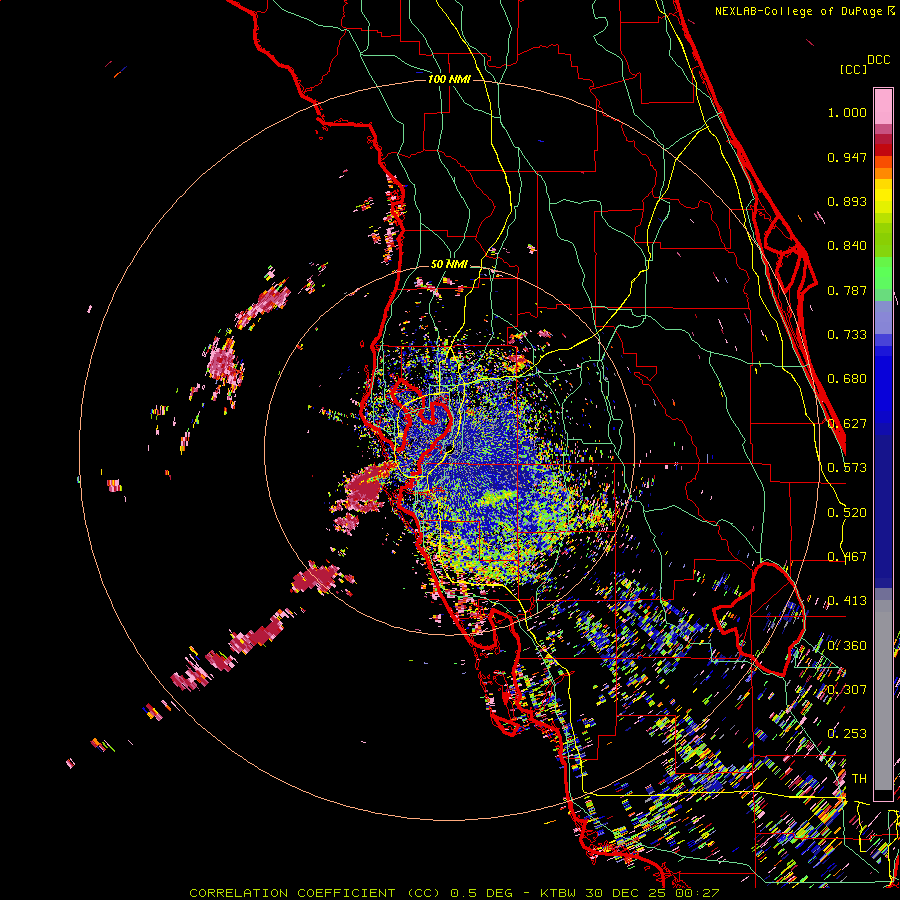
Task: Click the 0.360 legend value
Action: (x=847, y=646)
